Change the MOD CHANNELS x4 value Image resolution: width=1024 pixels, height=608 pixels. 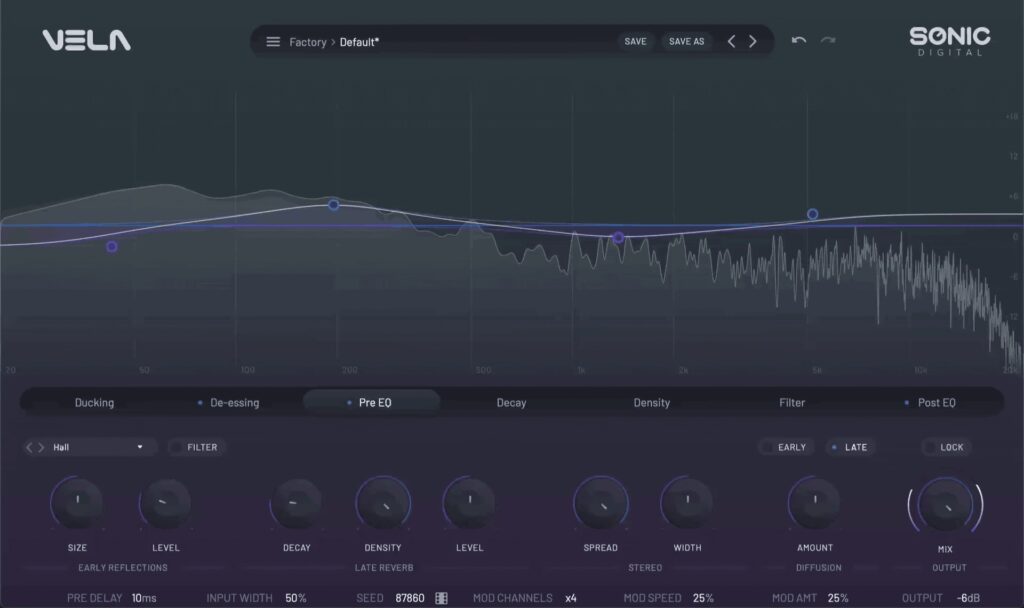tap(571, 598)
